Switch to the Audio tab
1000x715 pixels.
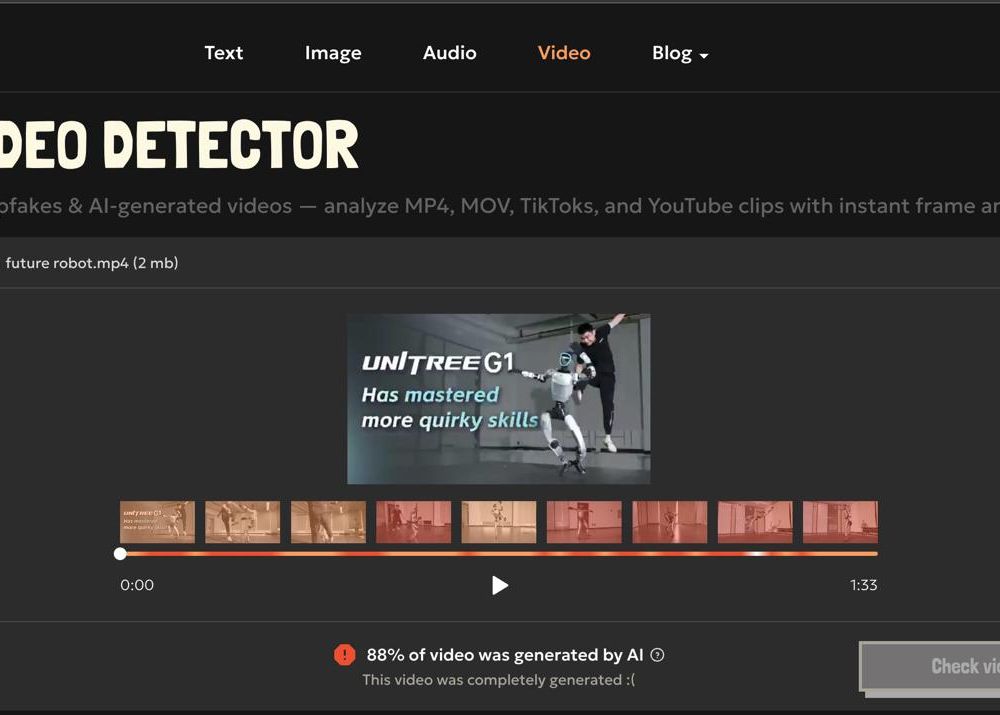tap(450, 53)
